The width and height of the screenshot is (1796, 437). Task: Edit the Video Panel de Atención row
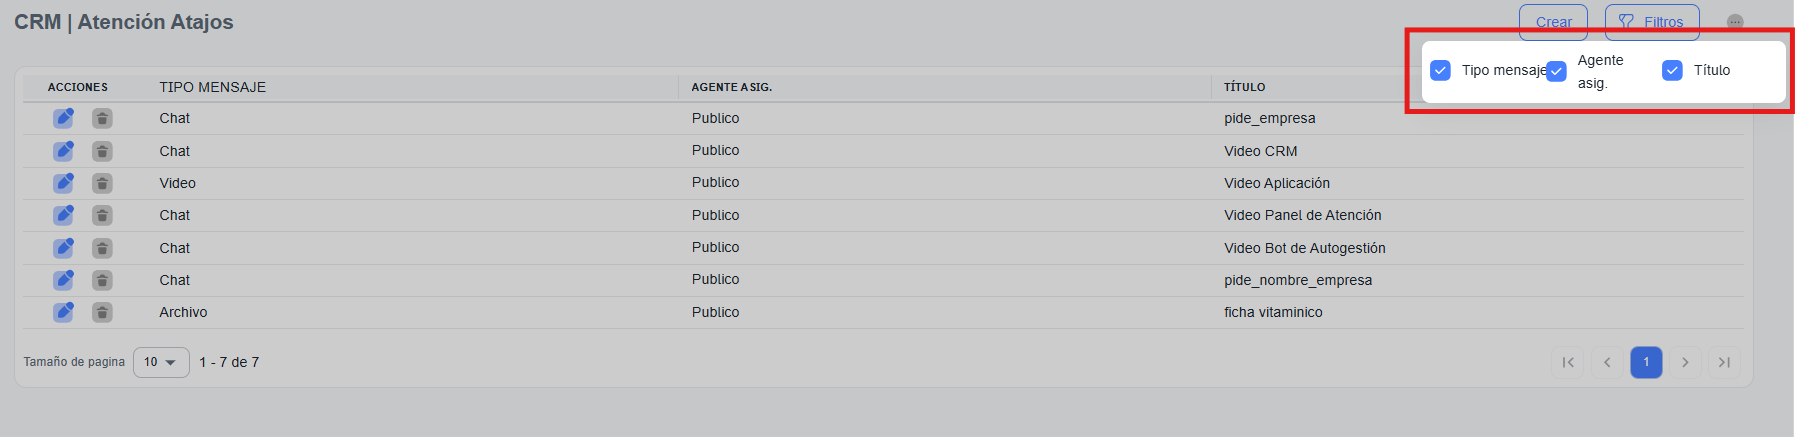click(63, 215)
